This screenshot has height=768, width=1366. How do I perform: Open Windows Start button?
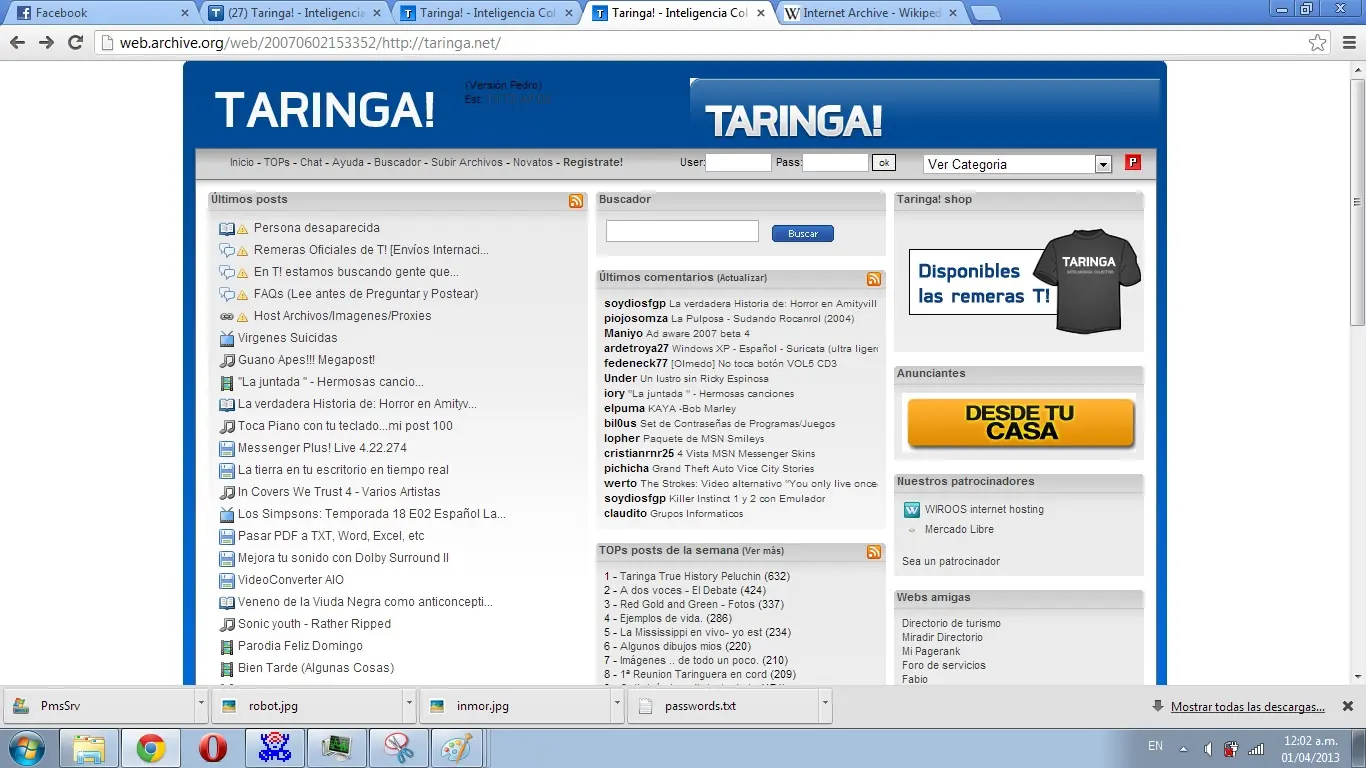coord(27,748)
